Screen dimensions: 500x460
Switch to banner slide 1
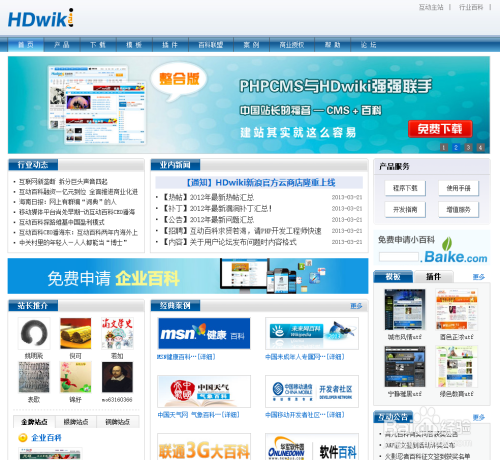click(444, 147)
